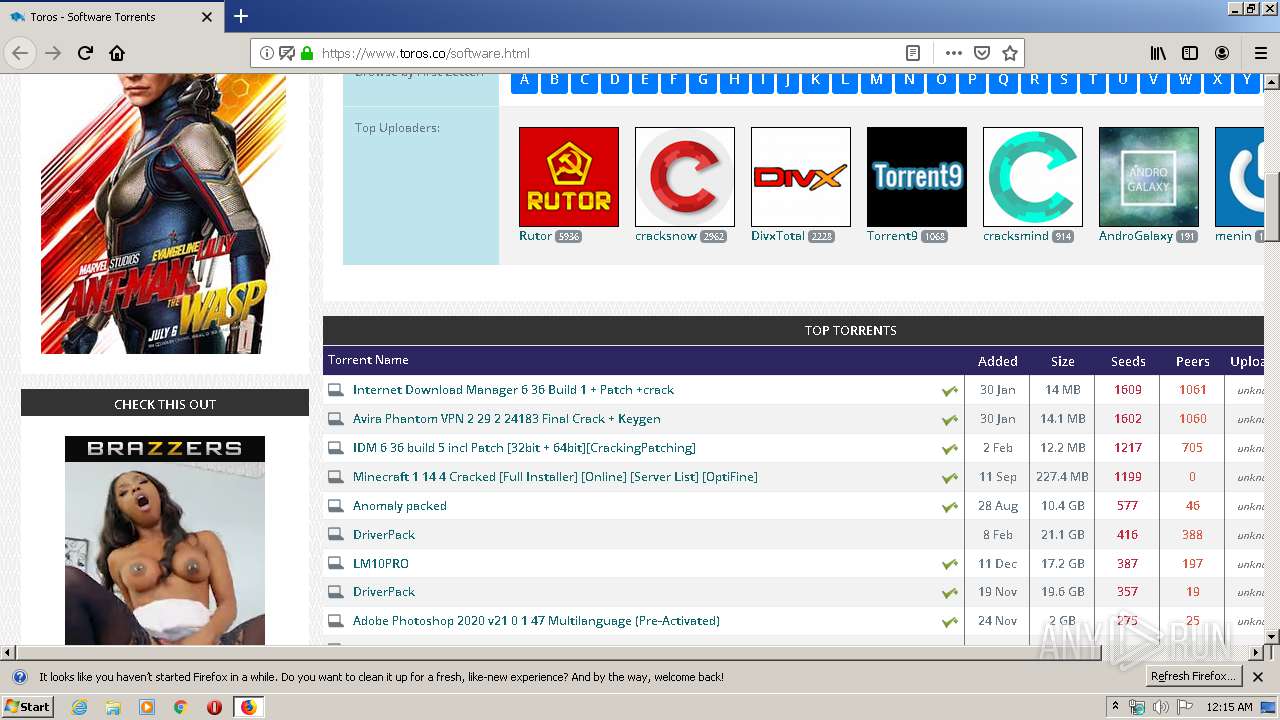Open Opera icon on the taskbar
1280x720 pixels.
[x=214, y=707]
